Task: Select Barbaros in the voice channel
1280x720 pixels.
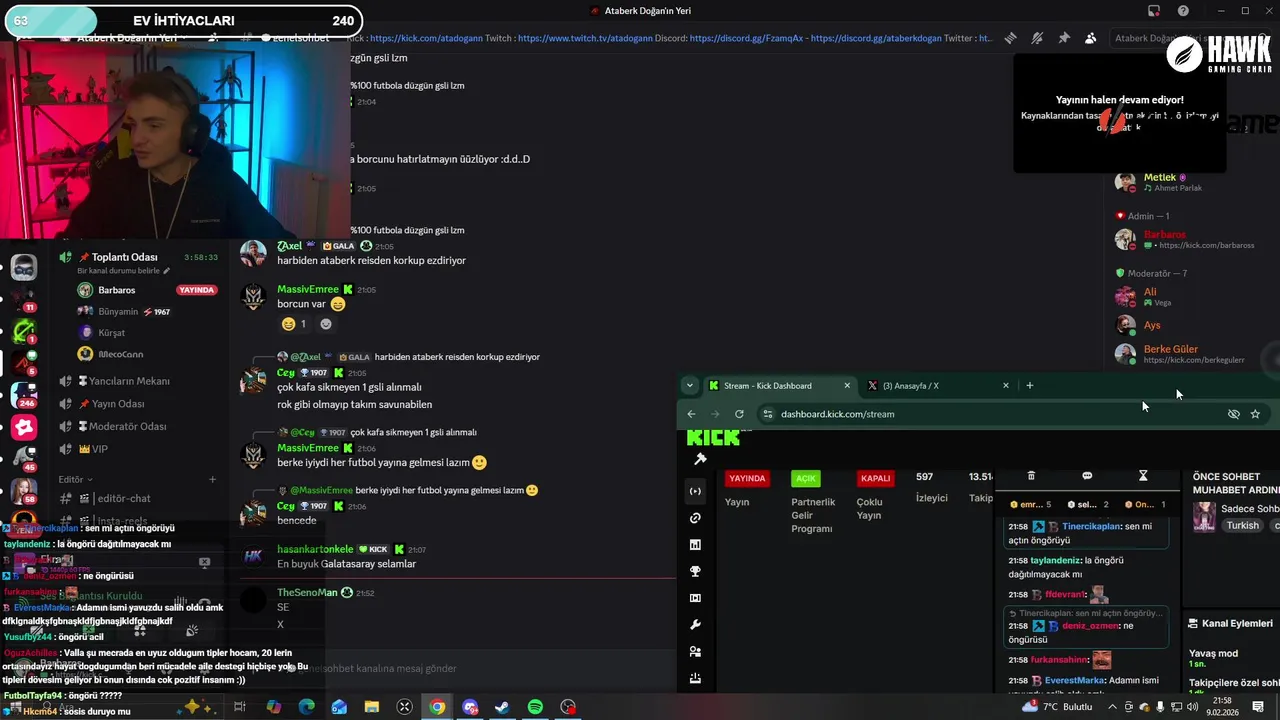Action: point(148,290)
